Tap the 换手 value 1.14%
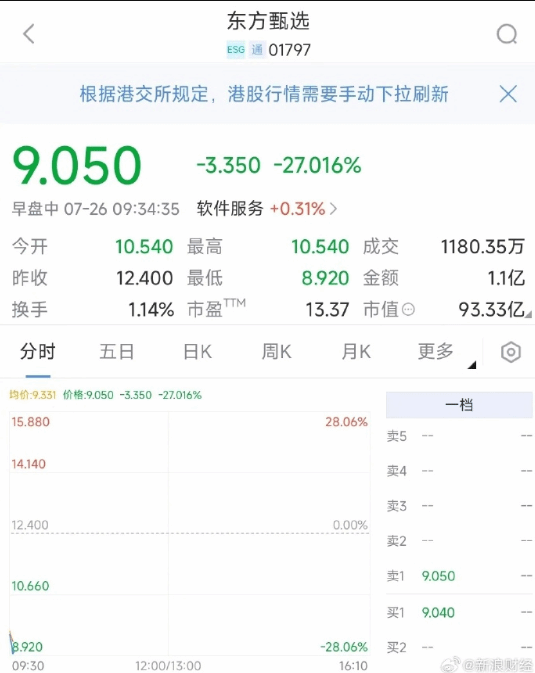Screen dimensions: 535x673 tap(151, 309)
